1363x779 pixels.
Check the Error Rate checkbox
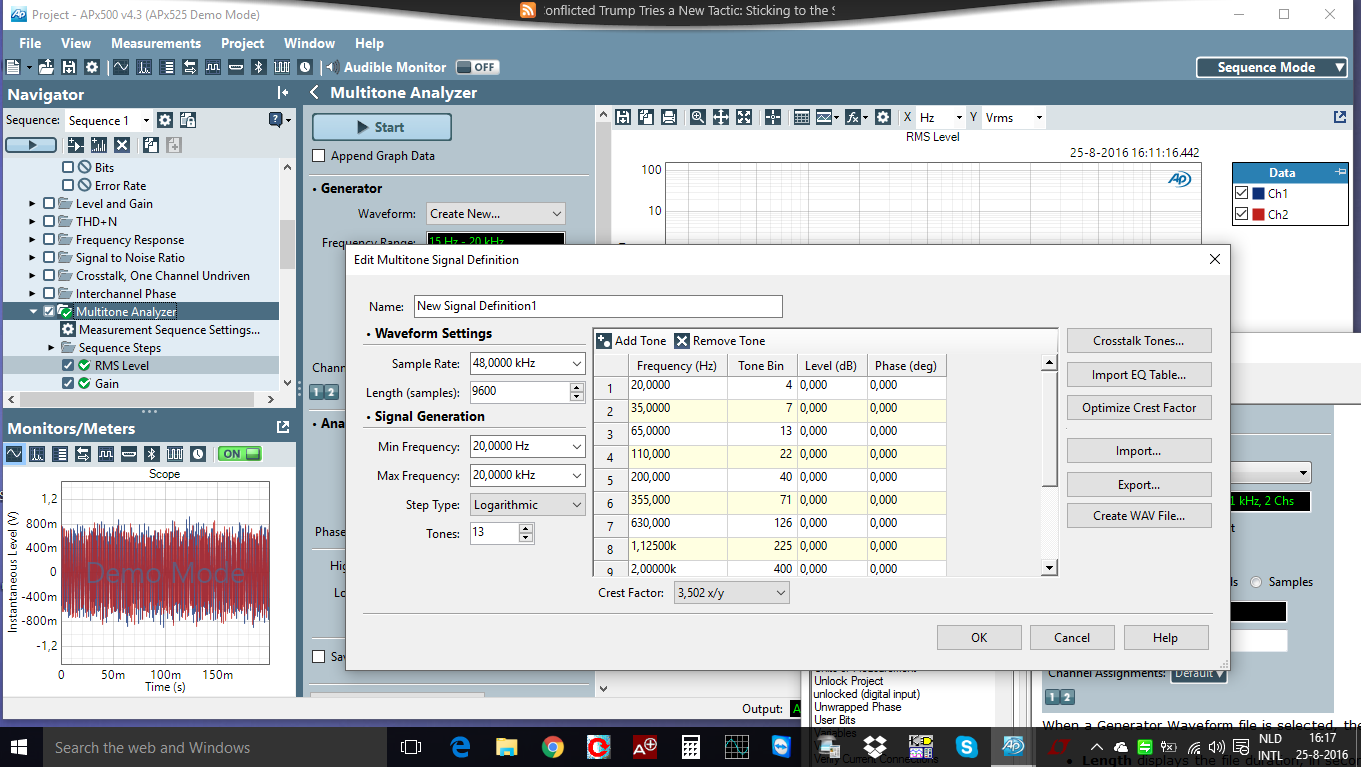tap(68, 186)
